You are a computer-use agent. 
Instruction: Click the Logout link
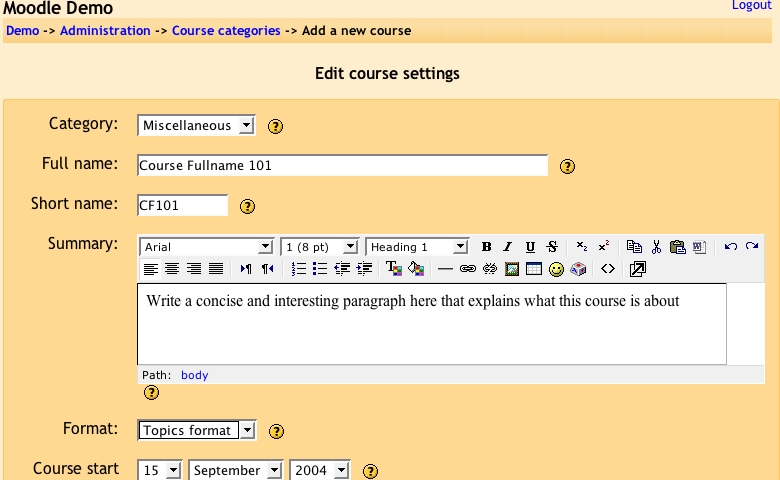[x=751, y=6]
